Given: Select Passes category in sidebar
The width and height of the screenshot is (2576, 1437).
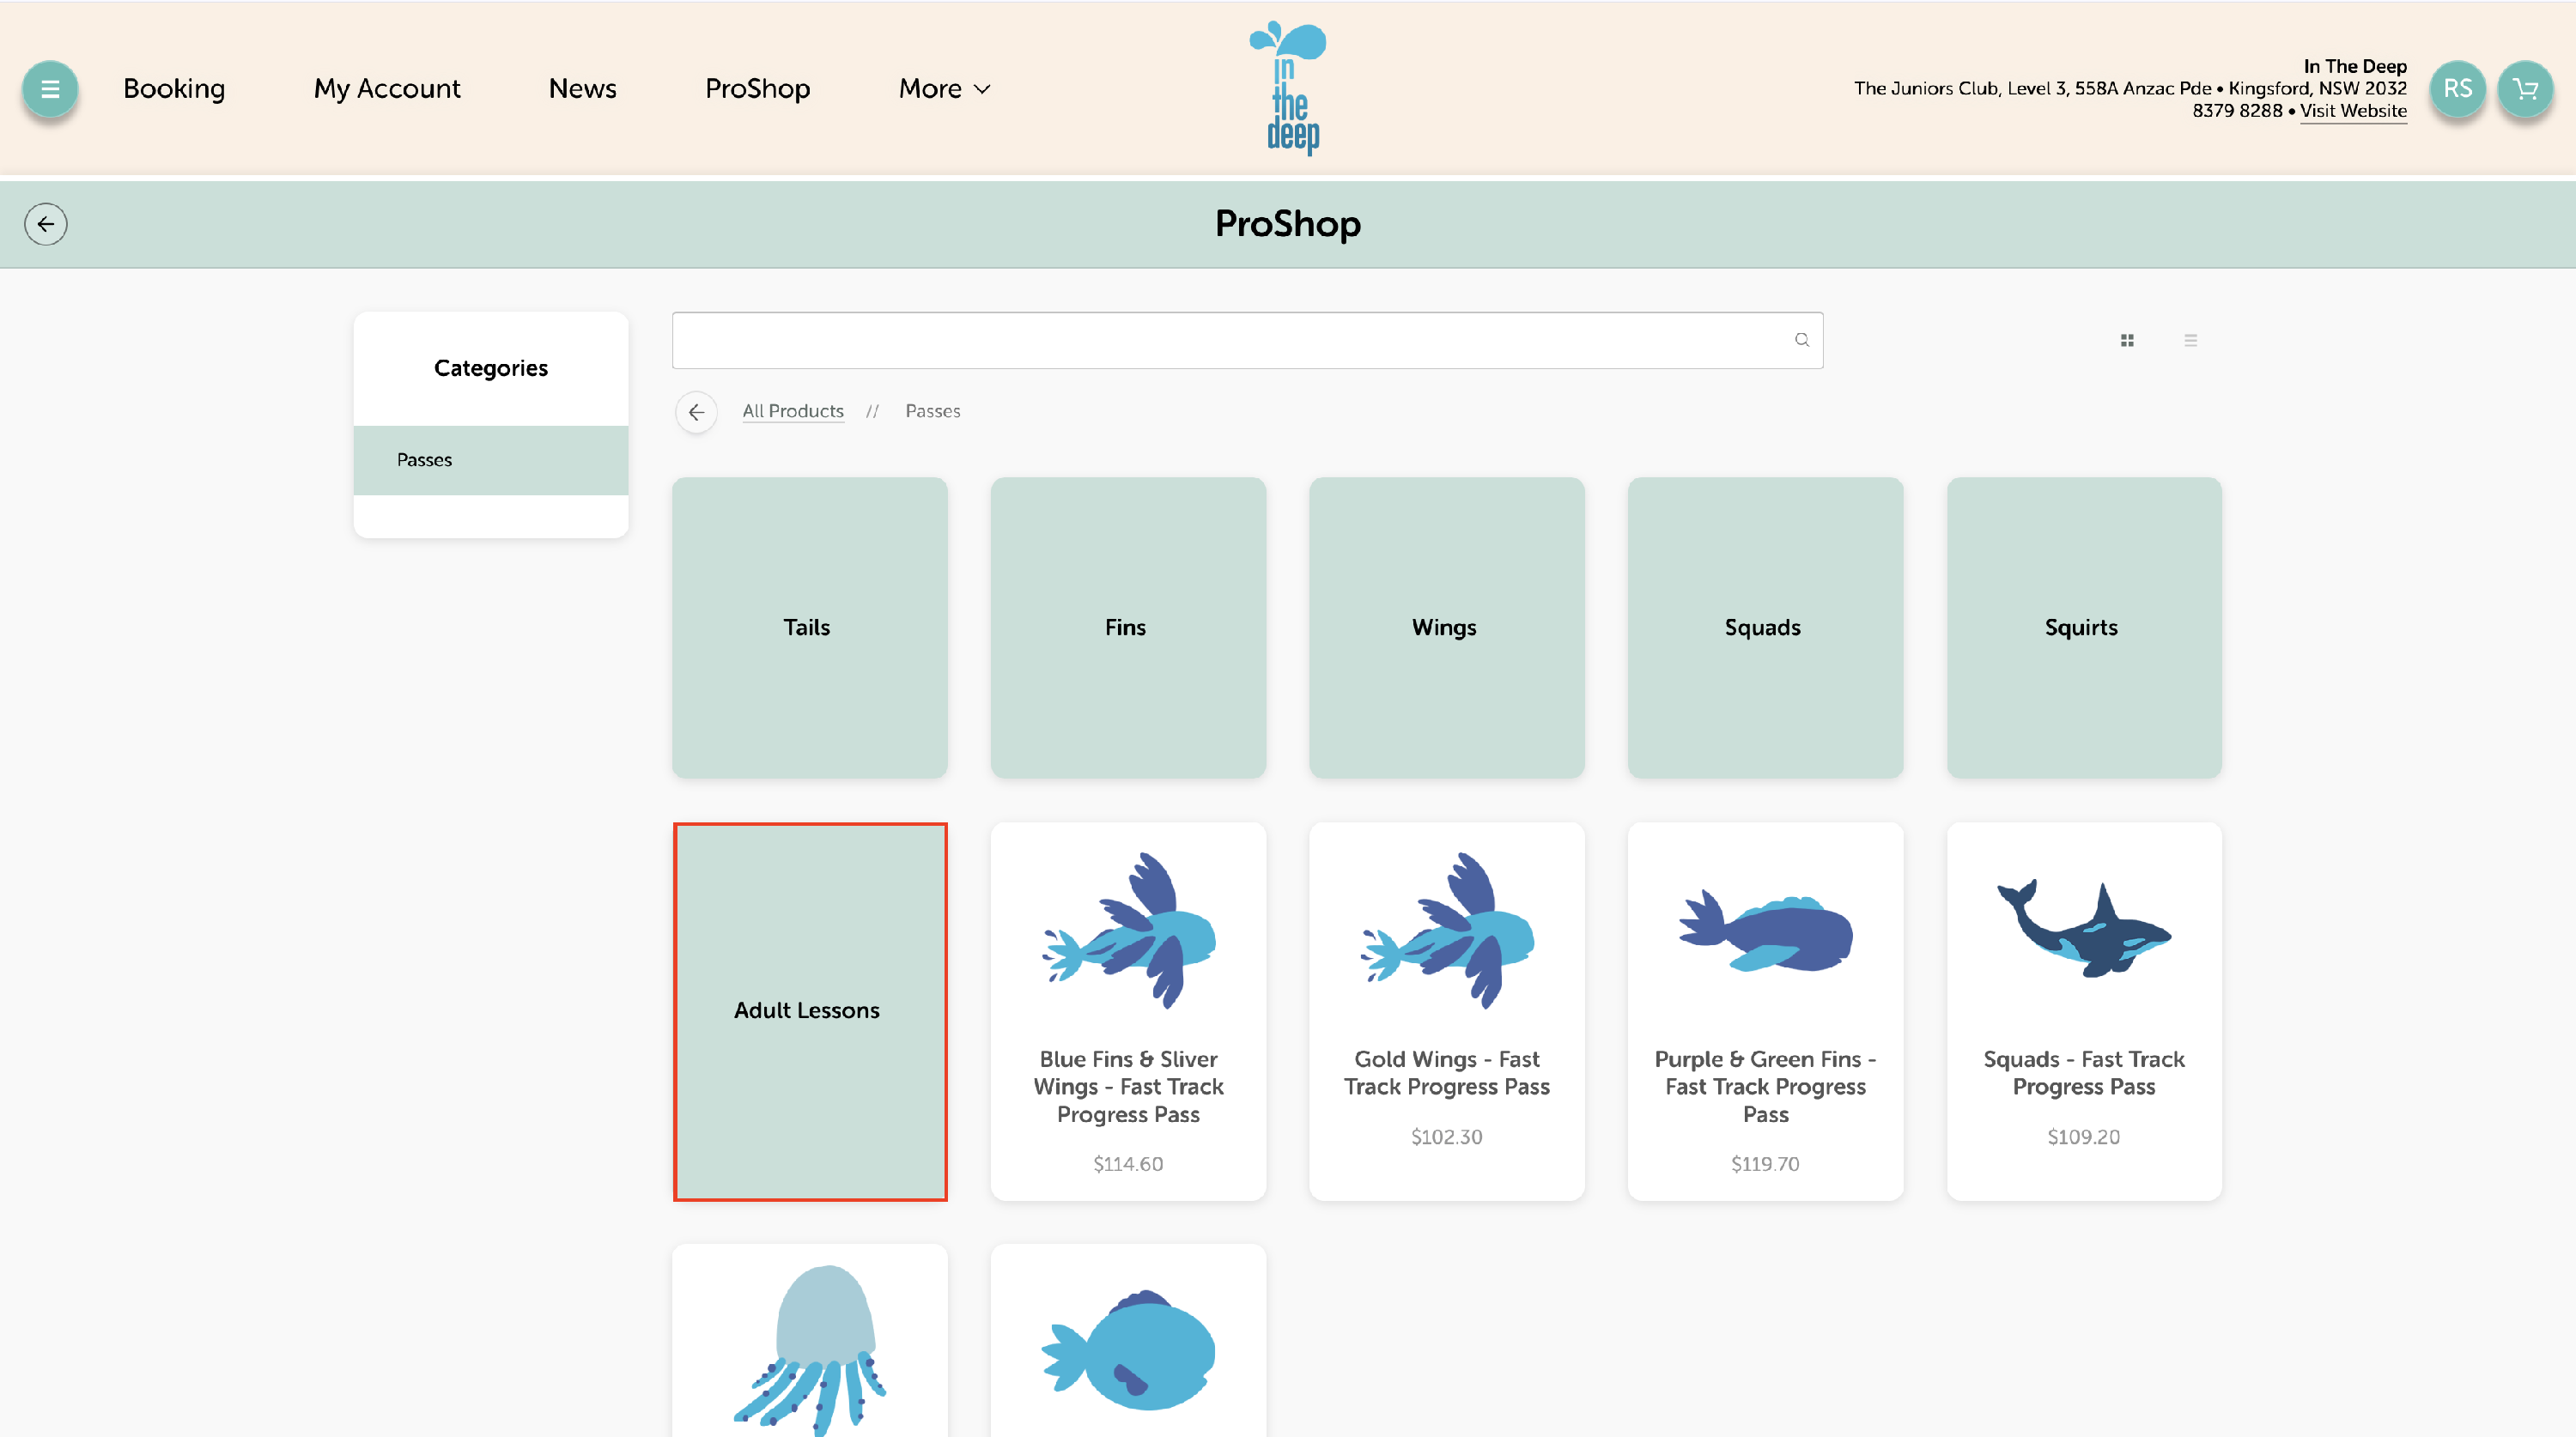Looking at the screenshot, I should coord(490,460).
